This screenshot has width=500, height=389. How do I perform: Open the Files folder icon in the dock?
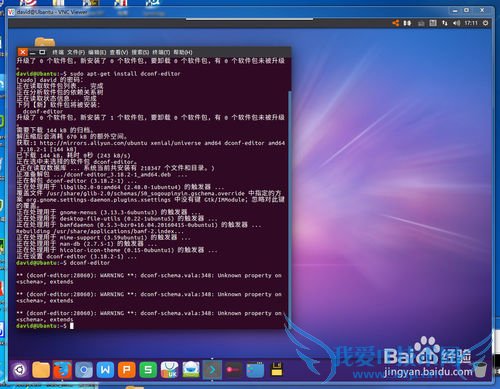[41, 370]
